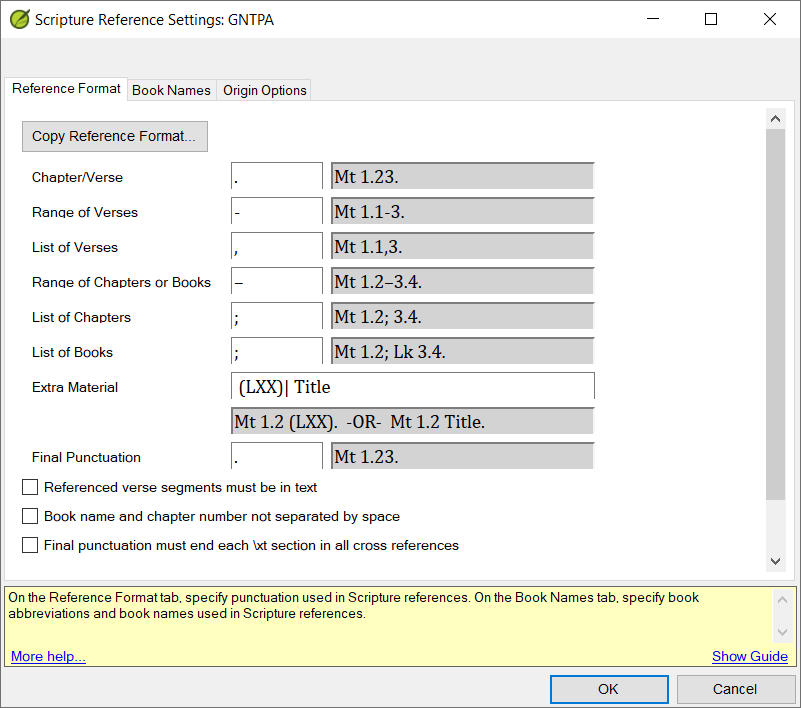Click the help text scroll up arrow
Screen dimensions: 801x708
(x=782, y=599)
